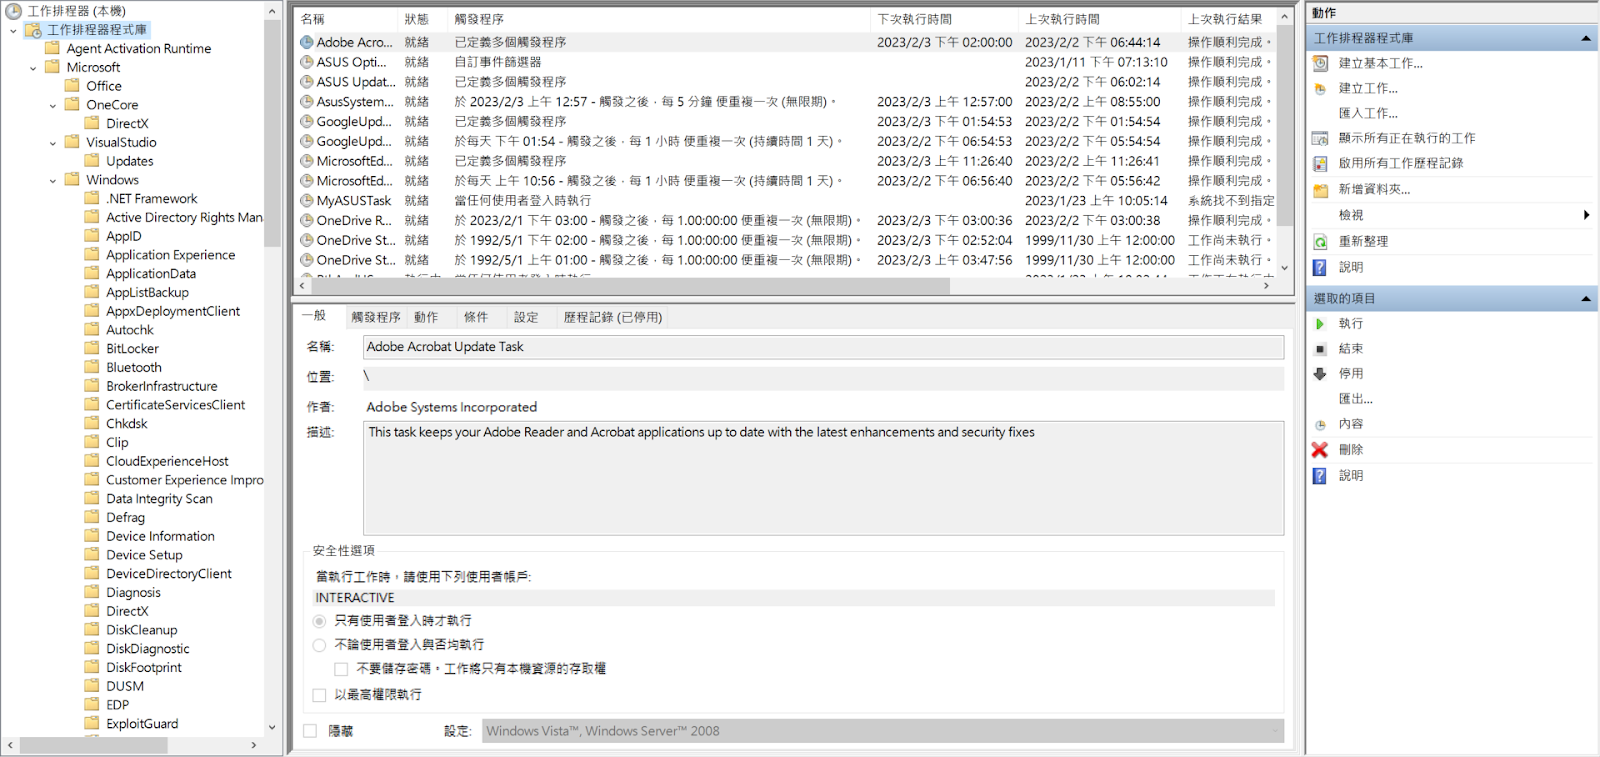Click the 說明 help icon under 選取的項目

pos(1320,476)
